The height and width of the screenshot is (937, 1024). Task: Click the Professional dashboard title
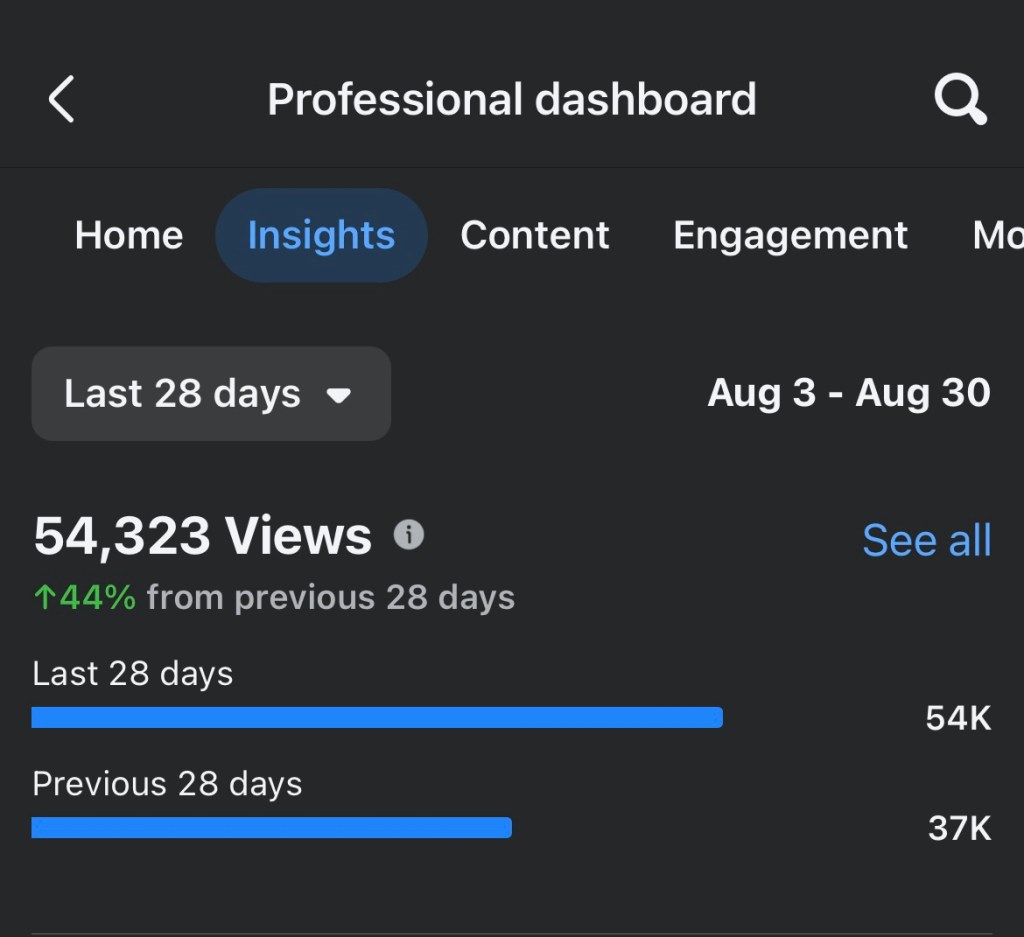point(511,100)
